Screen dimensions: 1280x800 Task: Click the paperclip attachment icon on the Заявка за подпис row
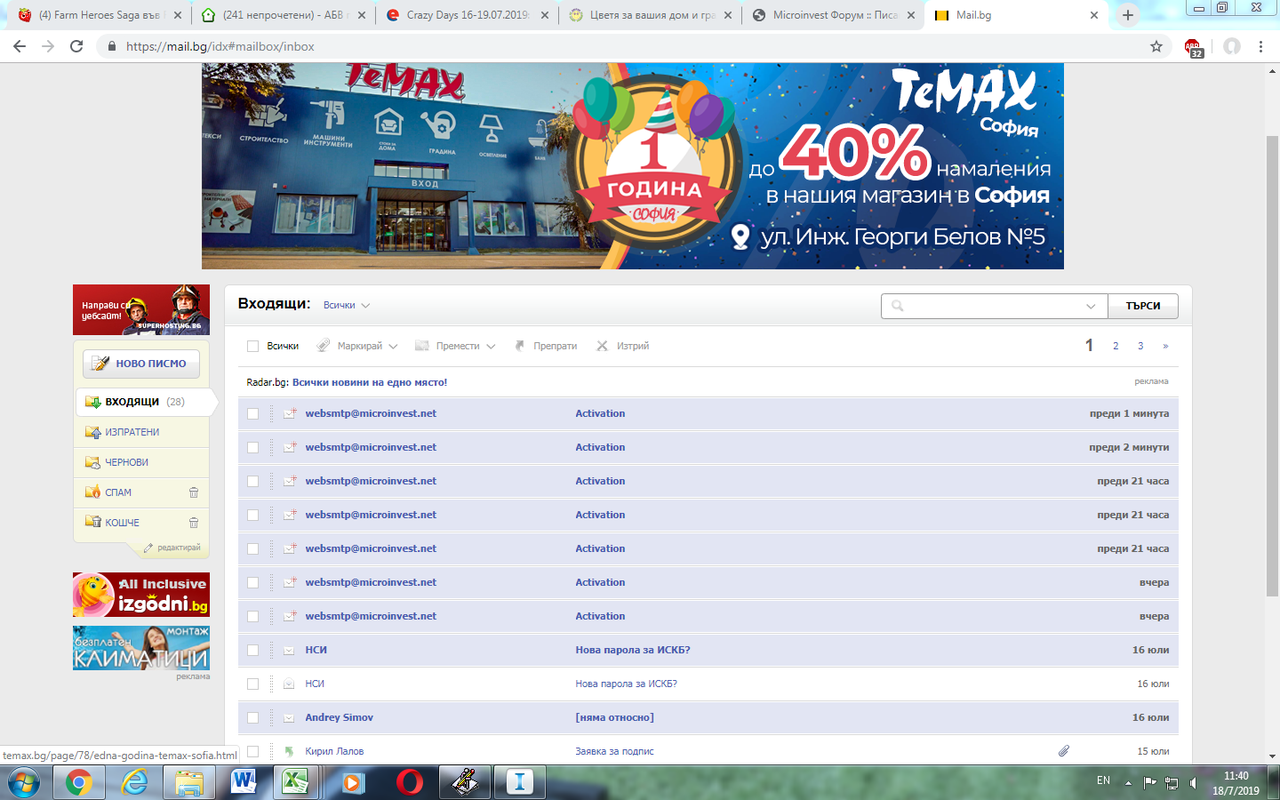tap(1064, 751)
